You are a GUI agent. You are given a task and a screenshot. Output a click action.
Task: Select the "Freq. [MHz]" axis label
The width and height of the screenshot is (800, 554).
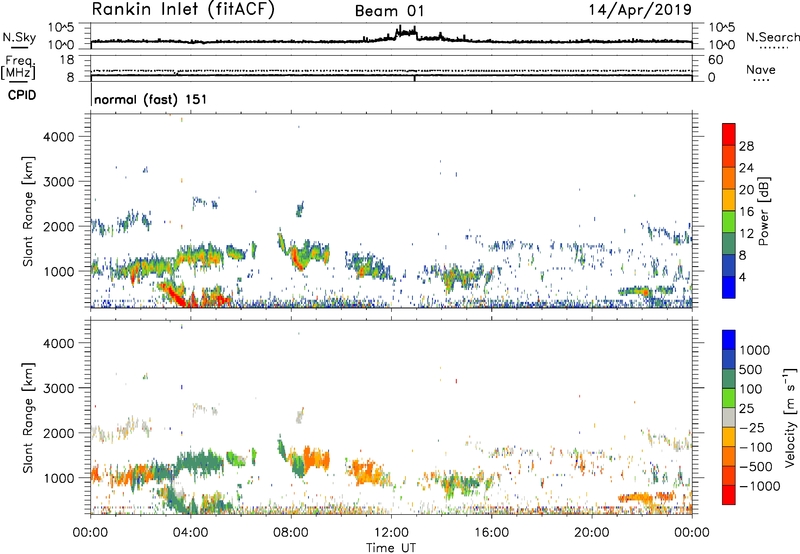point(19,68)
